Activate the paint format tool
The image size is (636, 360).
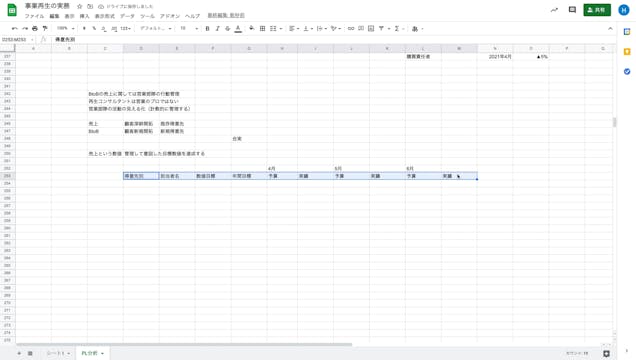pyautogui.click(x=45, y=28)
